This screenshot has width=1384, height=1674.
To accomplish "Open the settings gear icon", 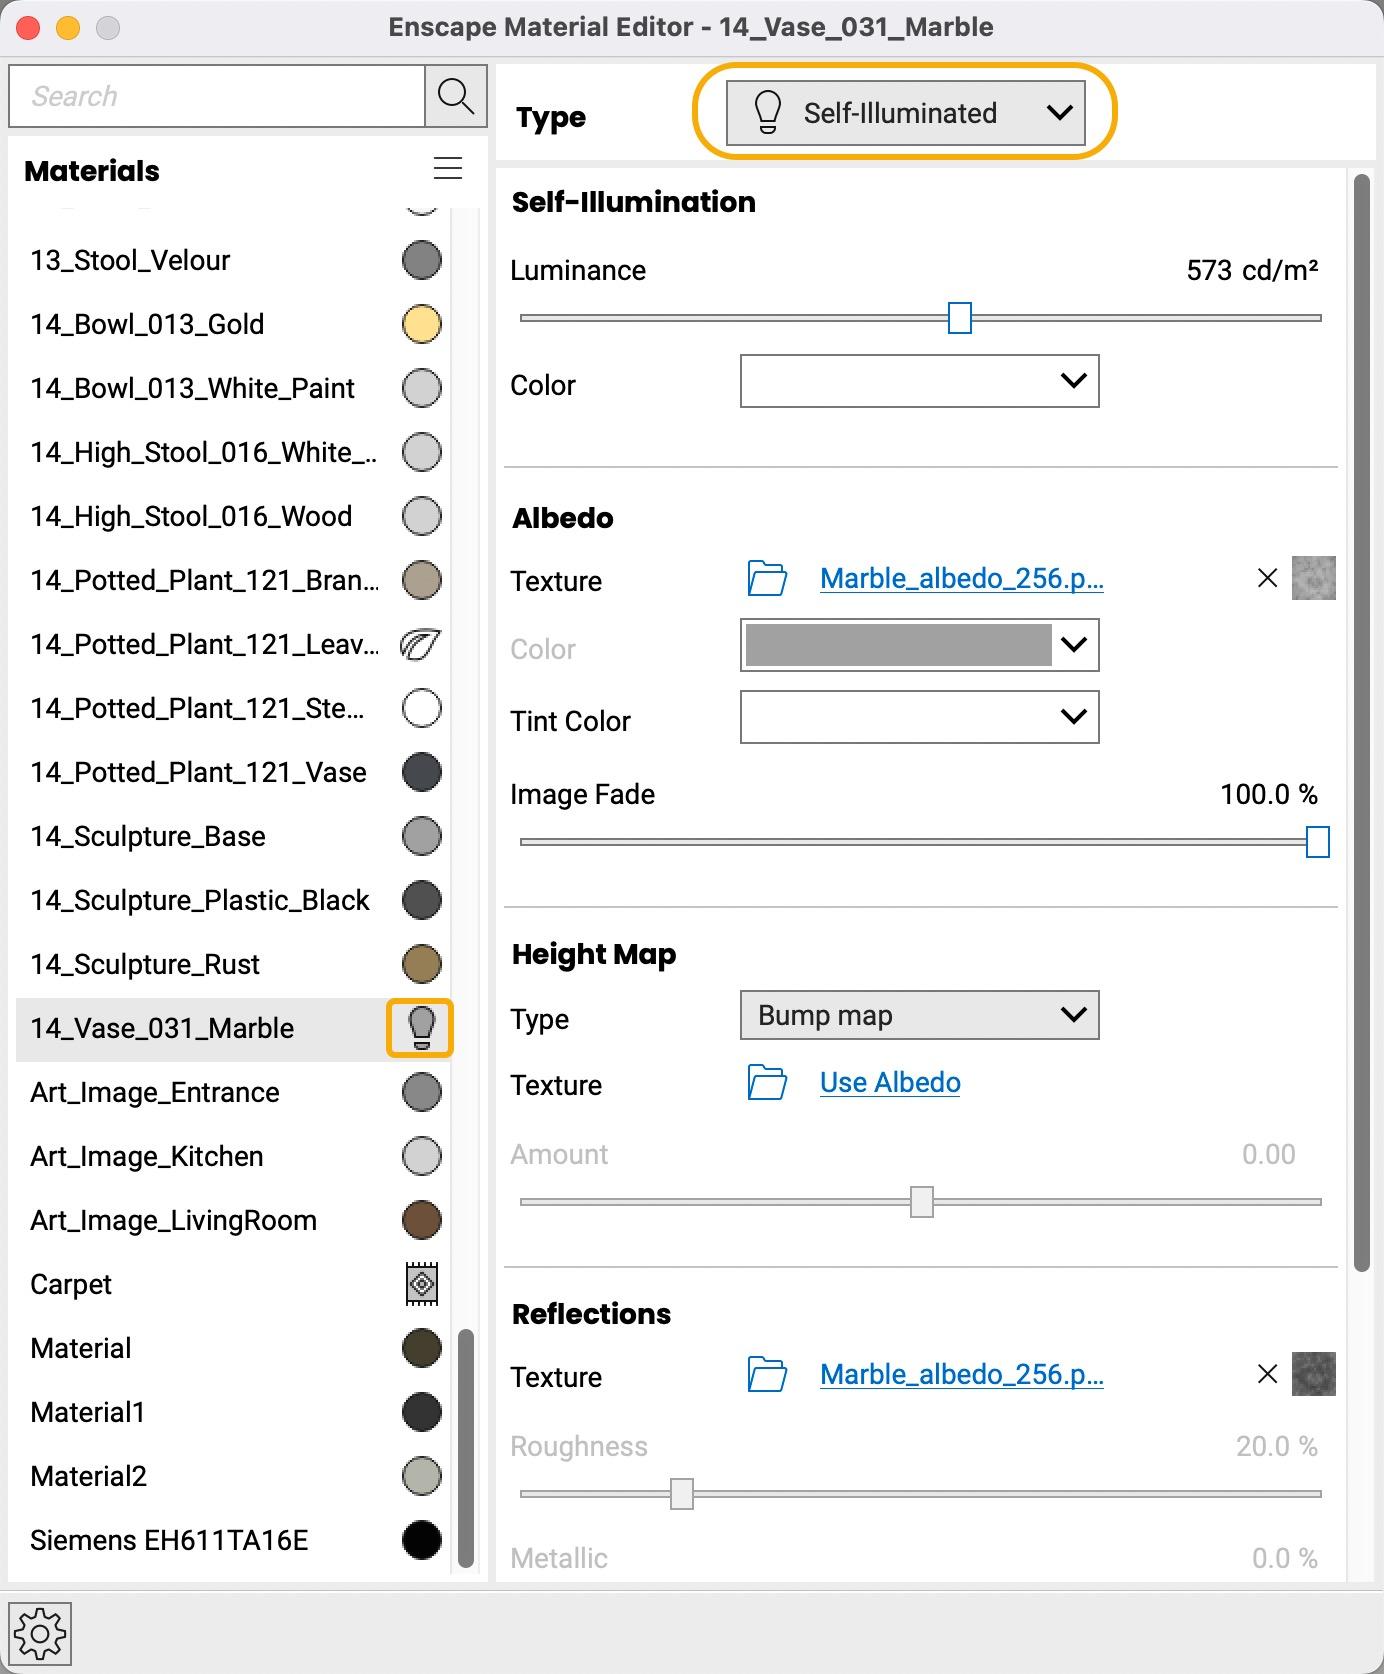I will pos(40,1634).
